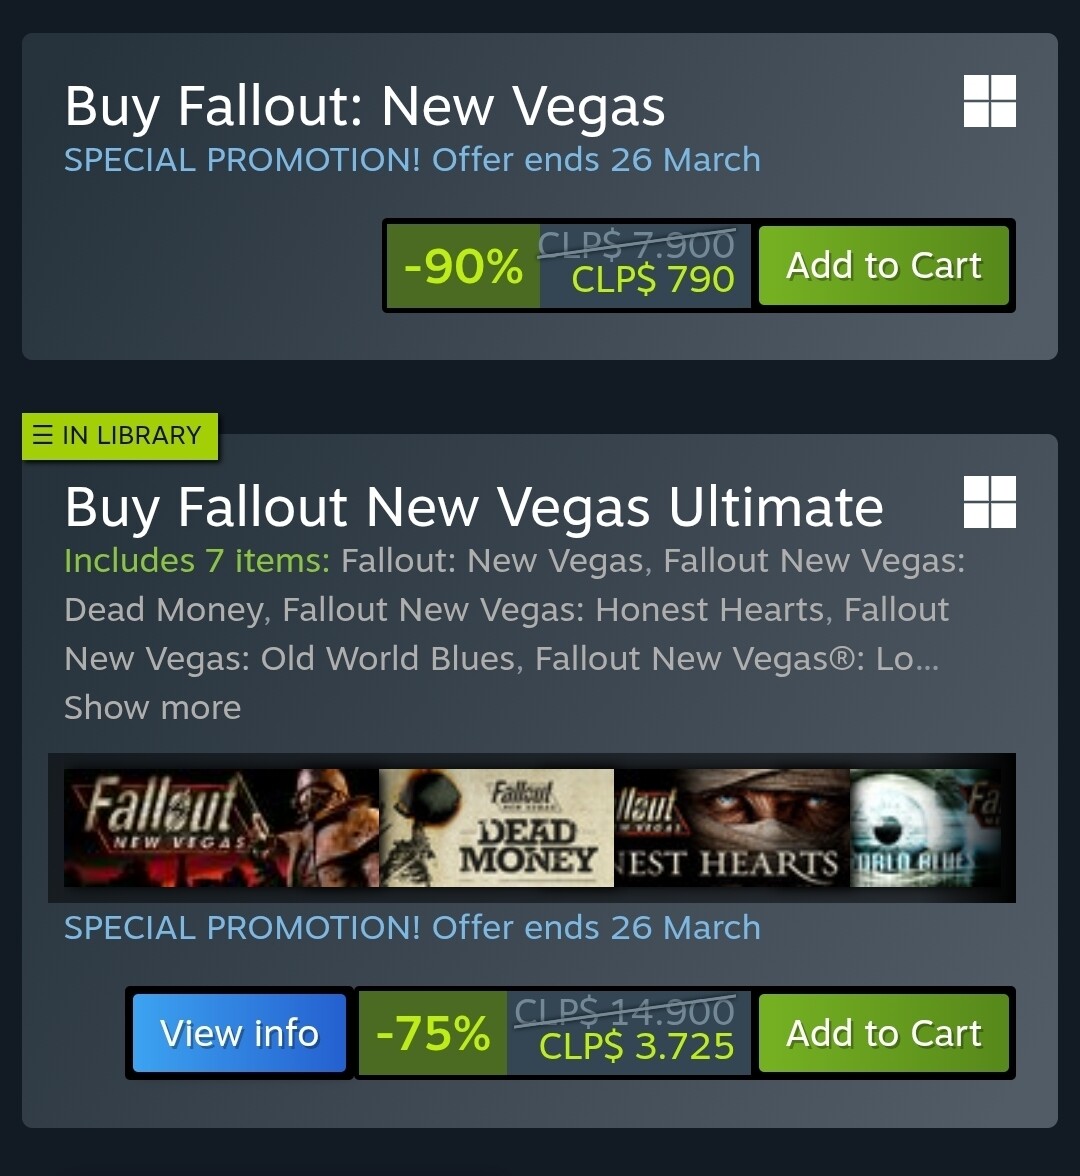Screen dimensions: 1080x1176
Task: Open the Fallout New Vegas base game thumbnail
Action: [221, 827]
